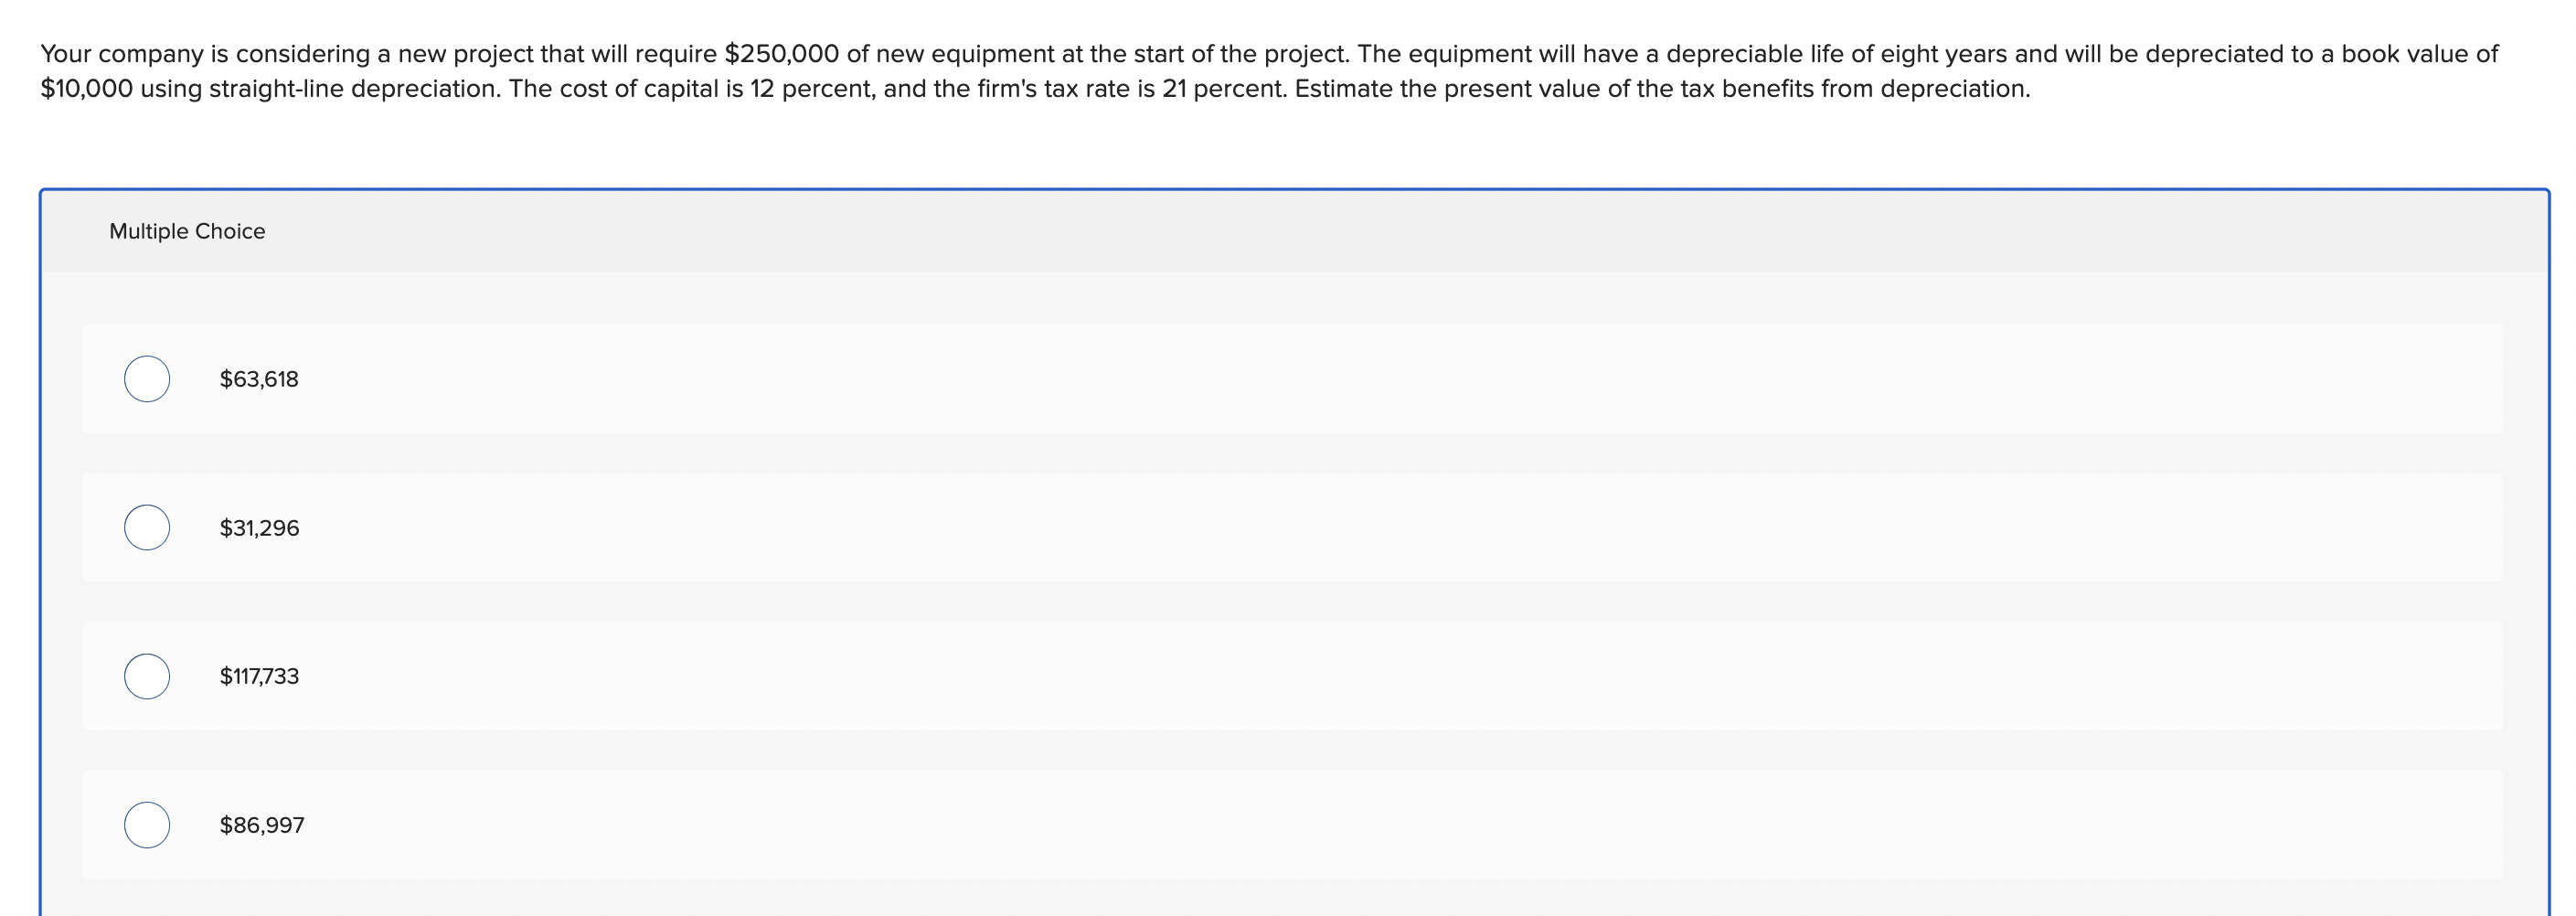Viewport: 2576px width, 916px height.
Task: Select the radio button for $63,618
Action: click(x=146, y=379)
